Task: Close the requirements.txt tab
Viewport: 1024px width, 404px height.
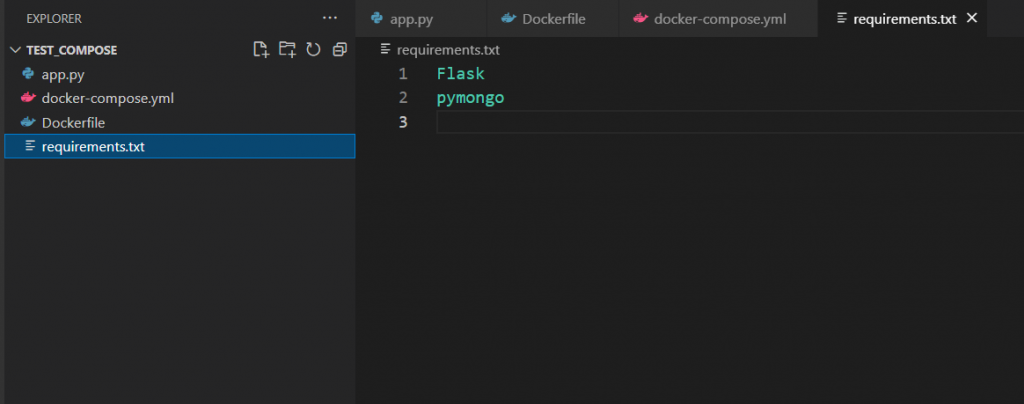Action: tap(971, 18)
